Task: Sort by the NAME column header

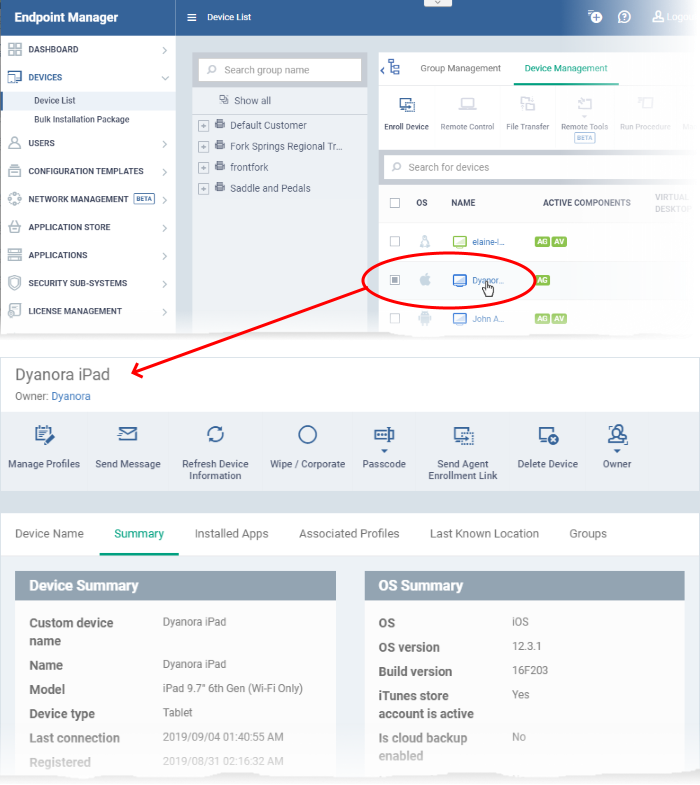Action: click(x=463, y=203)
